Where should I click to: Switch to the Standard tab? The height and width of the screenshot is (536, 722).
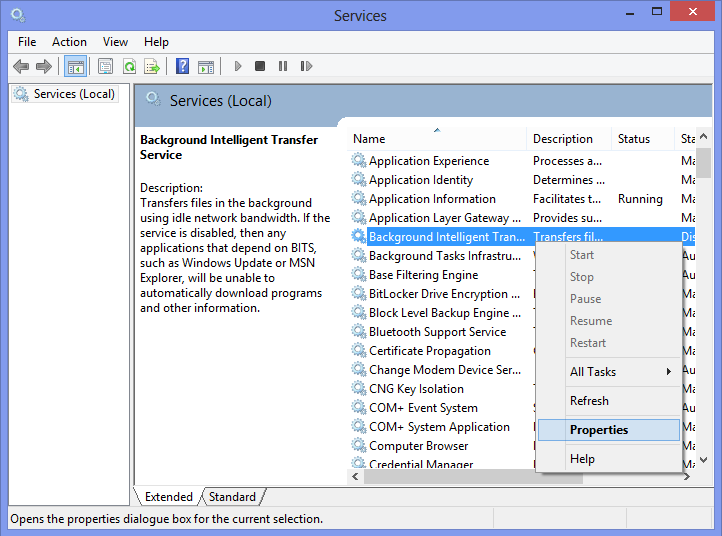click(x=233, y=497)
